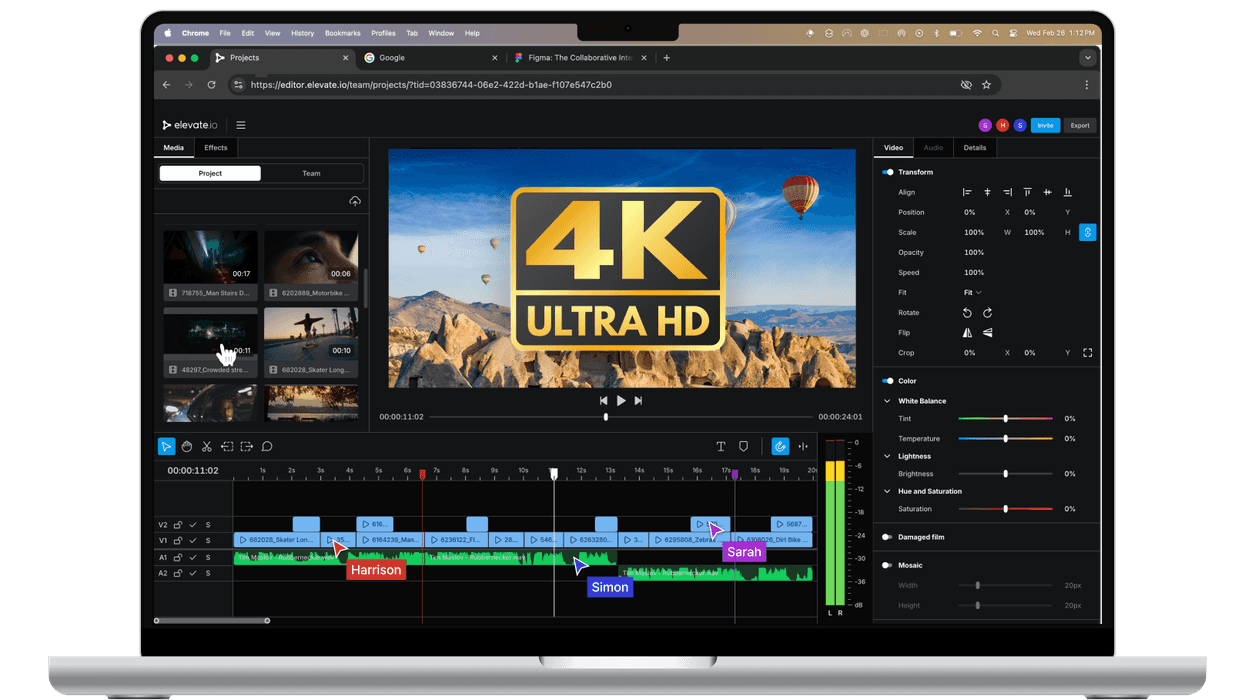Select the scissors cut tool

207,447
